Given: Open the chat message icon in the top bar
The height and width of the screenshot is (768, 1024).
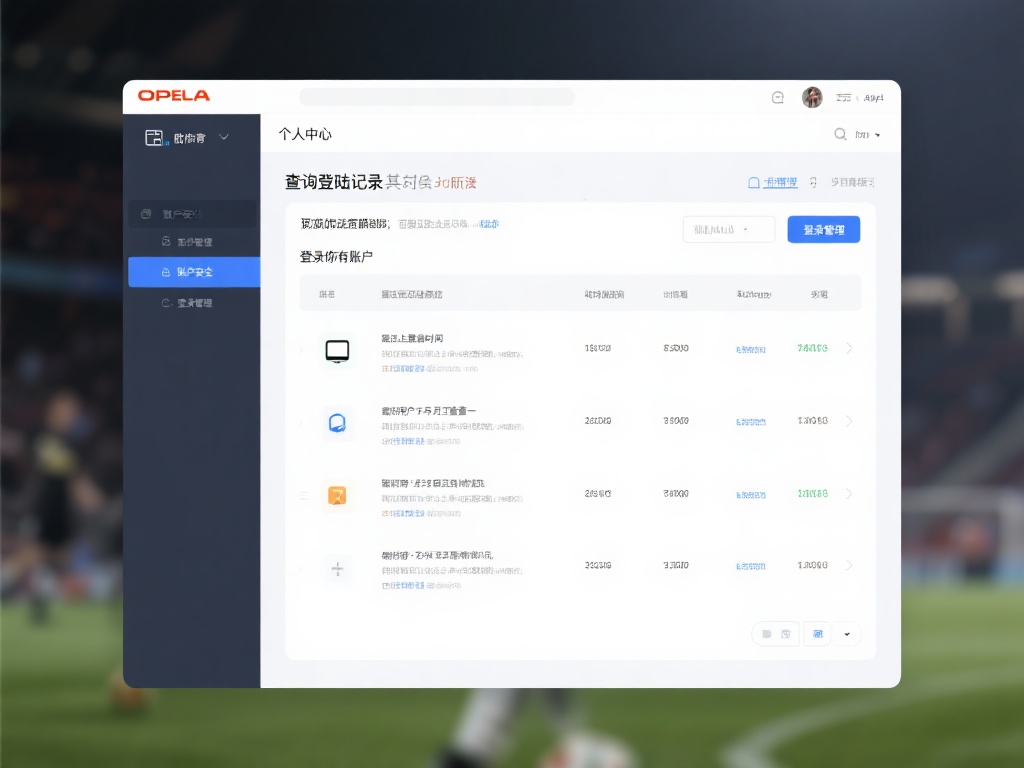Looking at the screenshot, I should [x=777, y=97].
